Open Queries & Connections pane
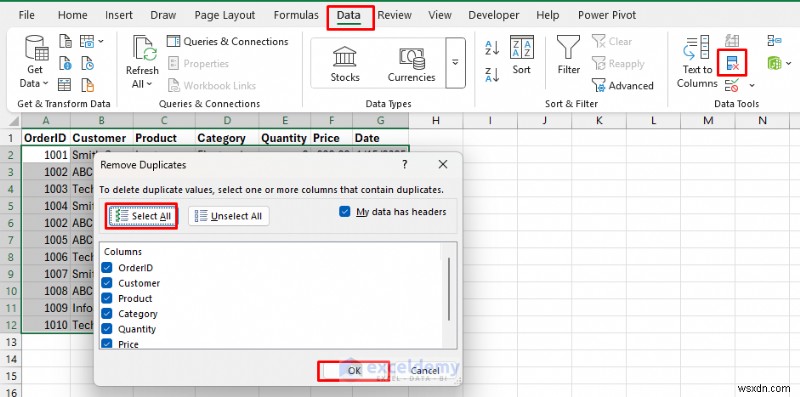This screenshot has width=800, height=397. 228,41
